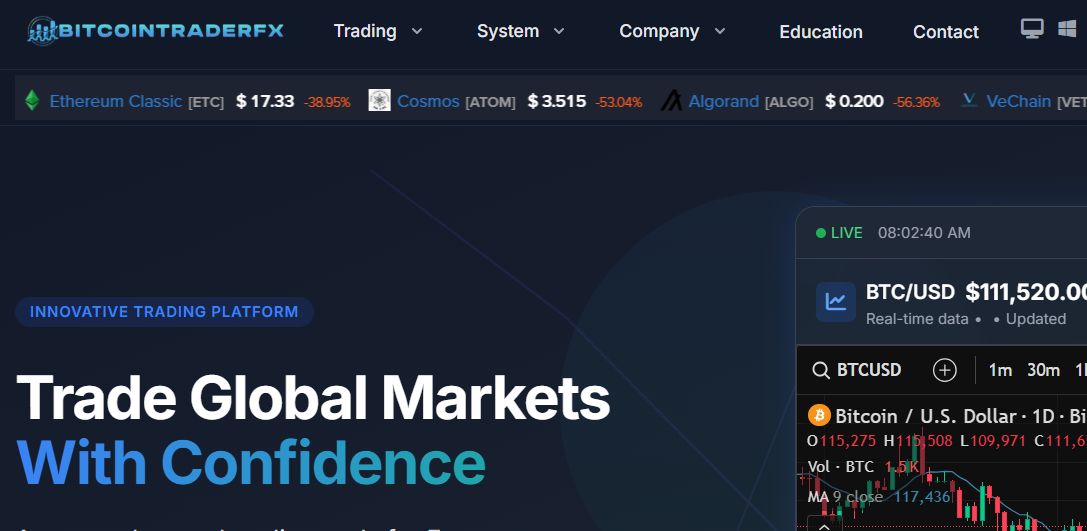Click the MA value 117,436
The width and height of the screenshot is (1087, 531).
pos(922,497)
